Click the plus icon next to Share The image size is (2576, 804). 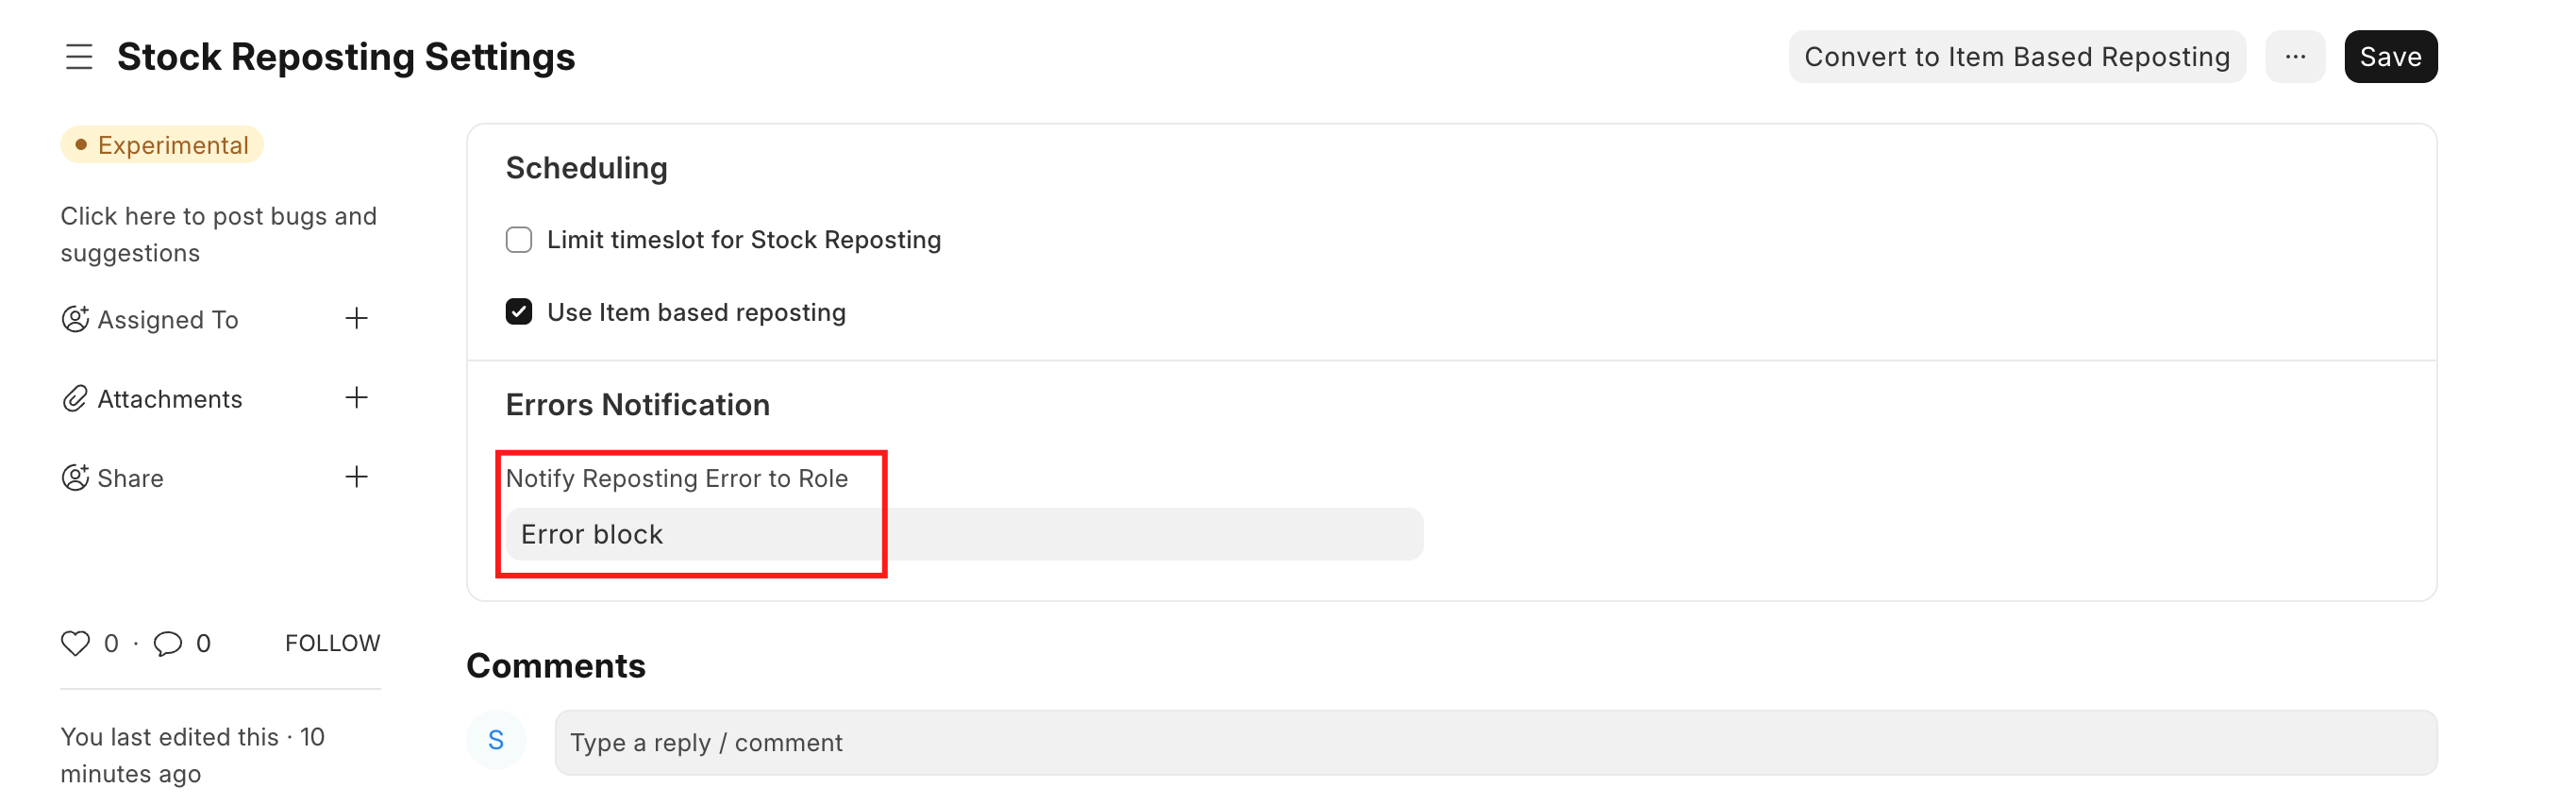click(x=356, y=477)
